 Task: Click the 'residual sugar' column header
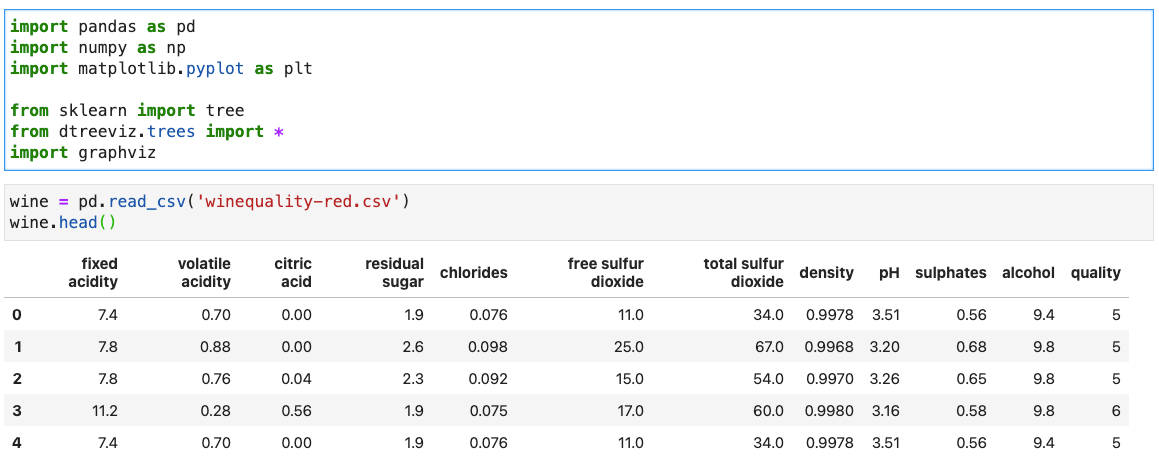click(394, 272)
